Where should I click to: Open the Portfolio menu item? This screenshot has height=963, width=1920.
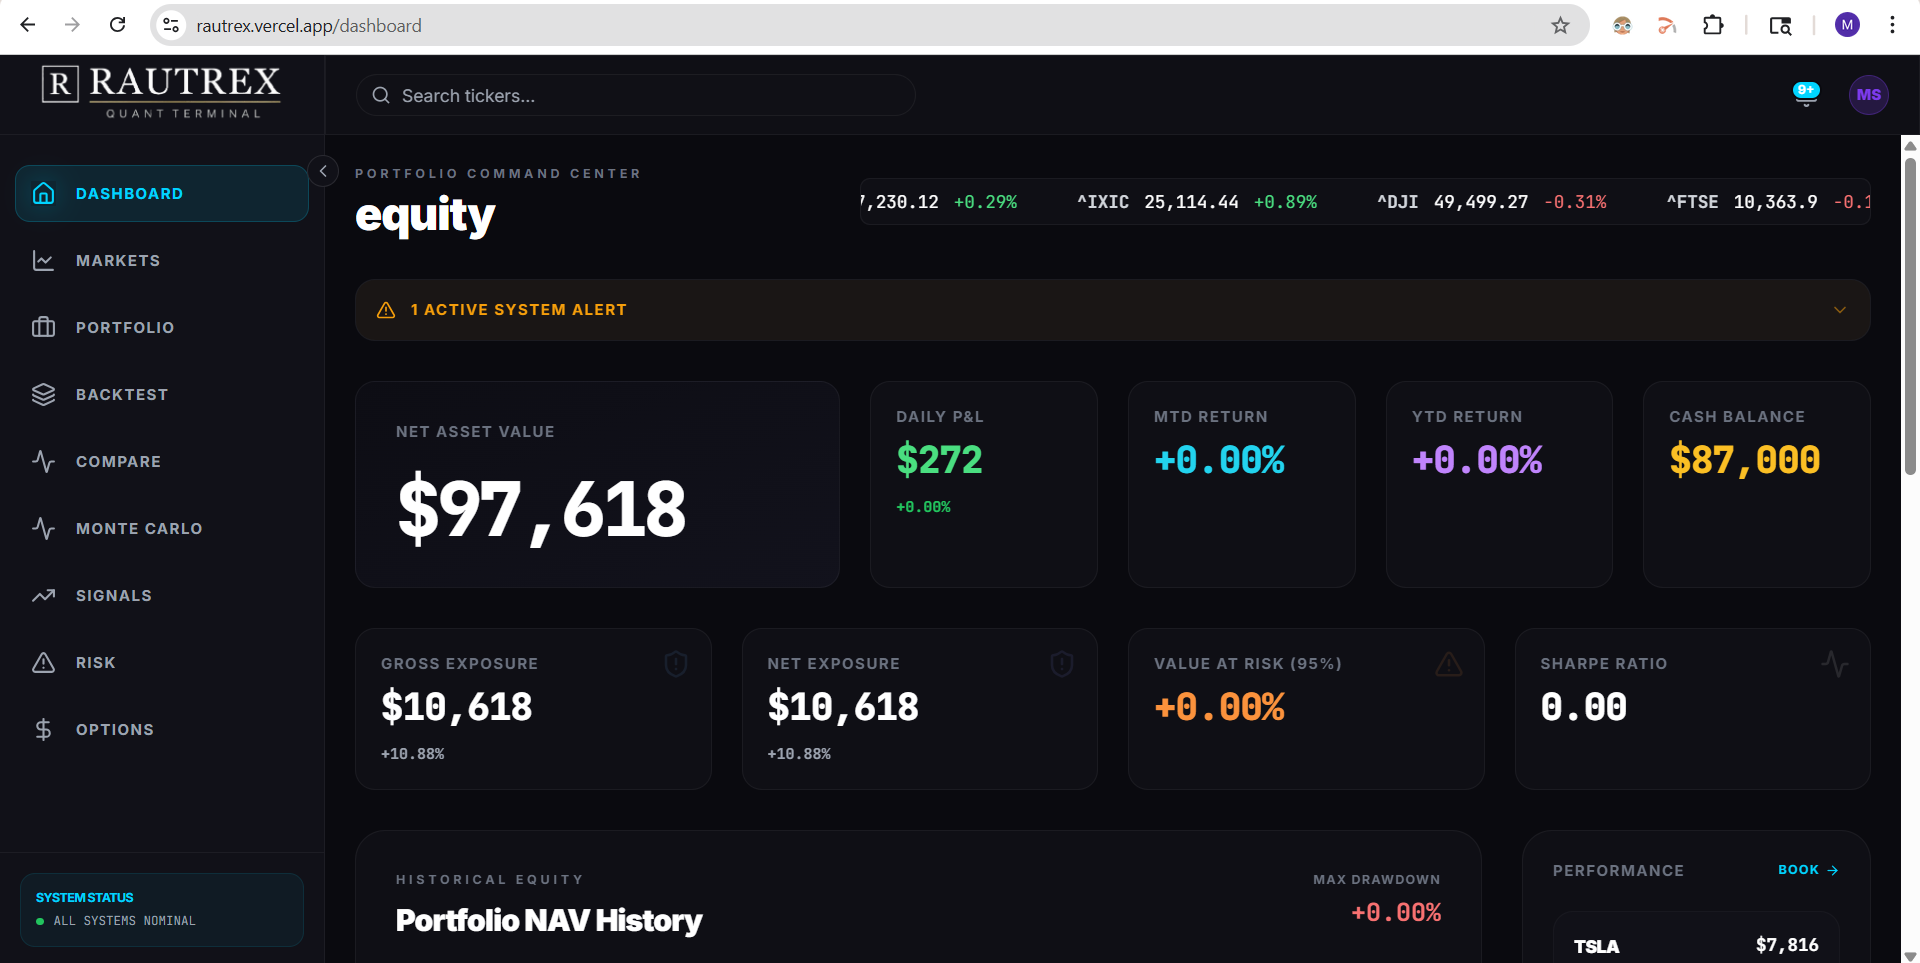pos(162,327)
